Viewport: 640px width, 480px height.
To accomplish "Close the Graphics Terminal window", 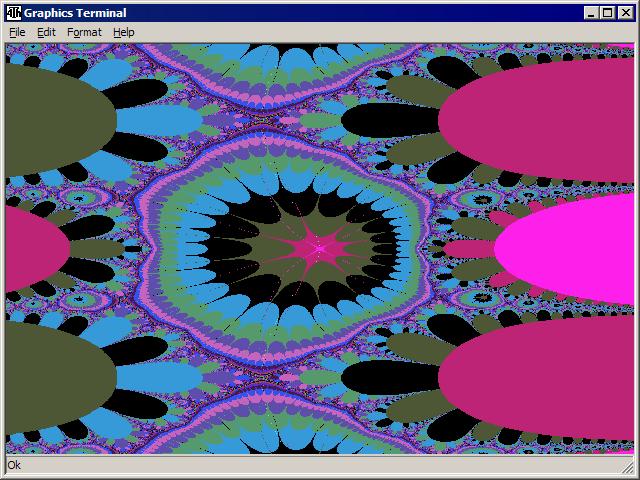I will (625, 13).
